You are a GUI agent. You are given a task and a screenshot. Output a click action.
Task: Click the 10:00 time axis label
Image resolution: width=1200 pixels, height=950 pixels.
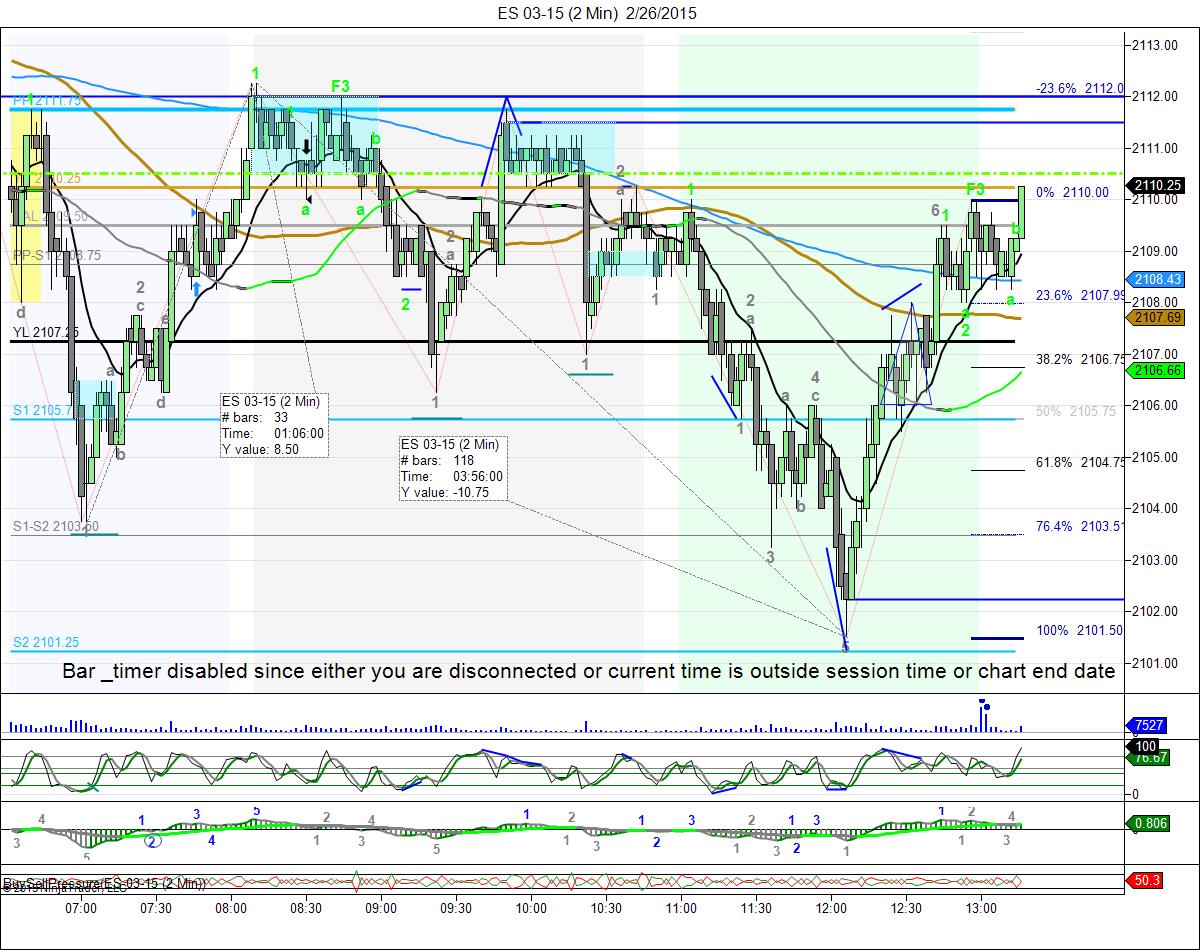[x=531, y=907]
